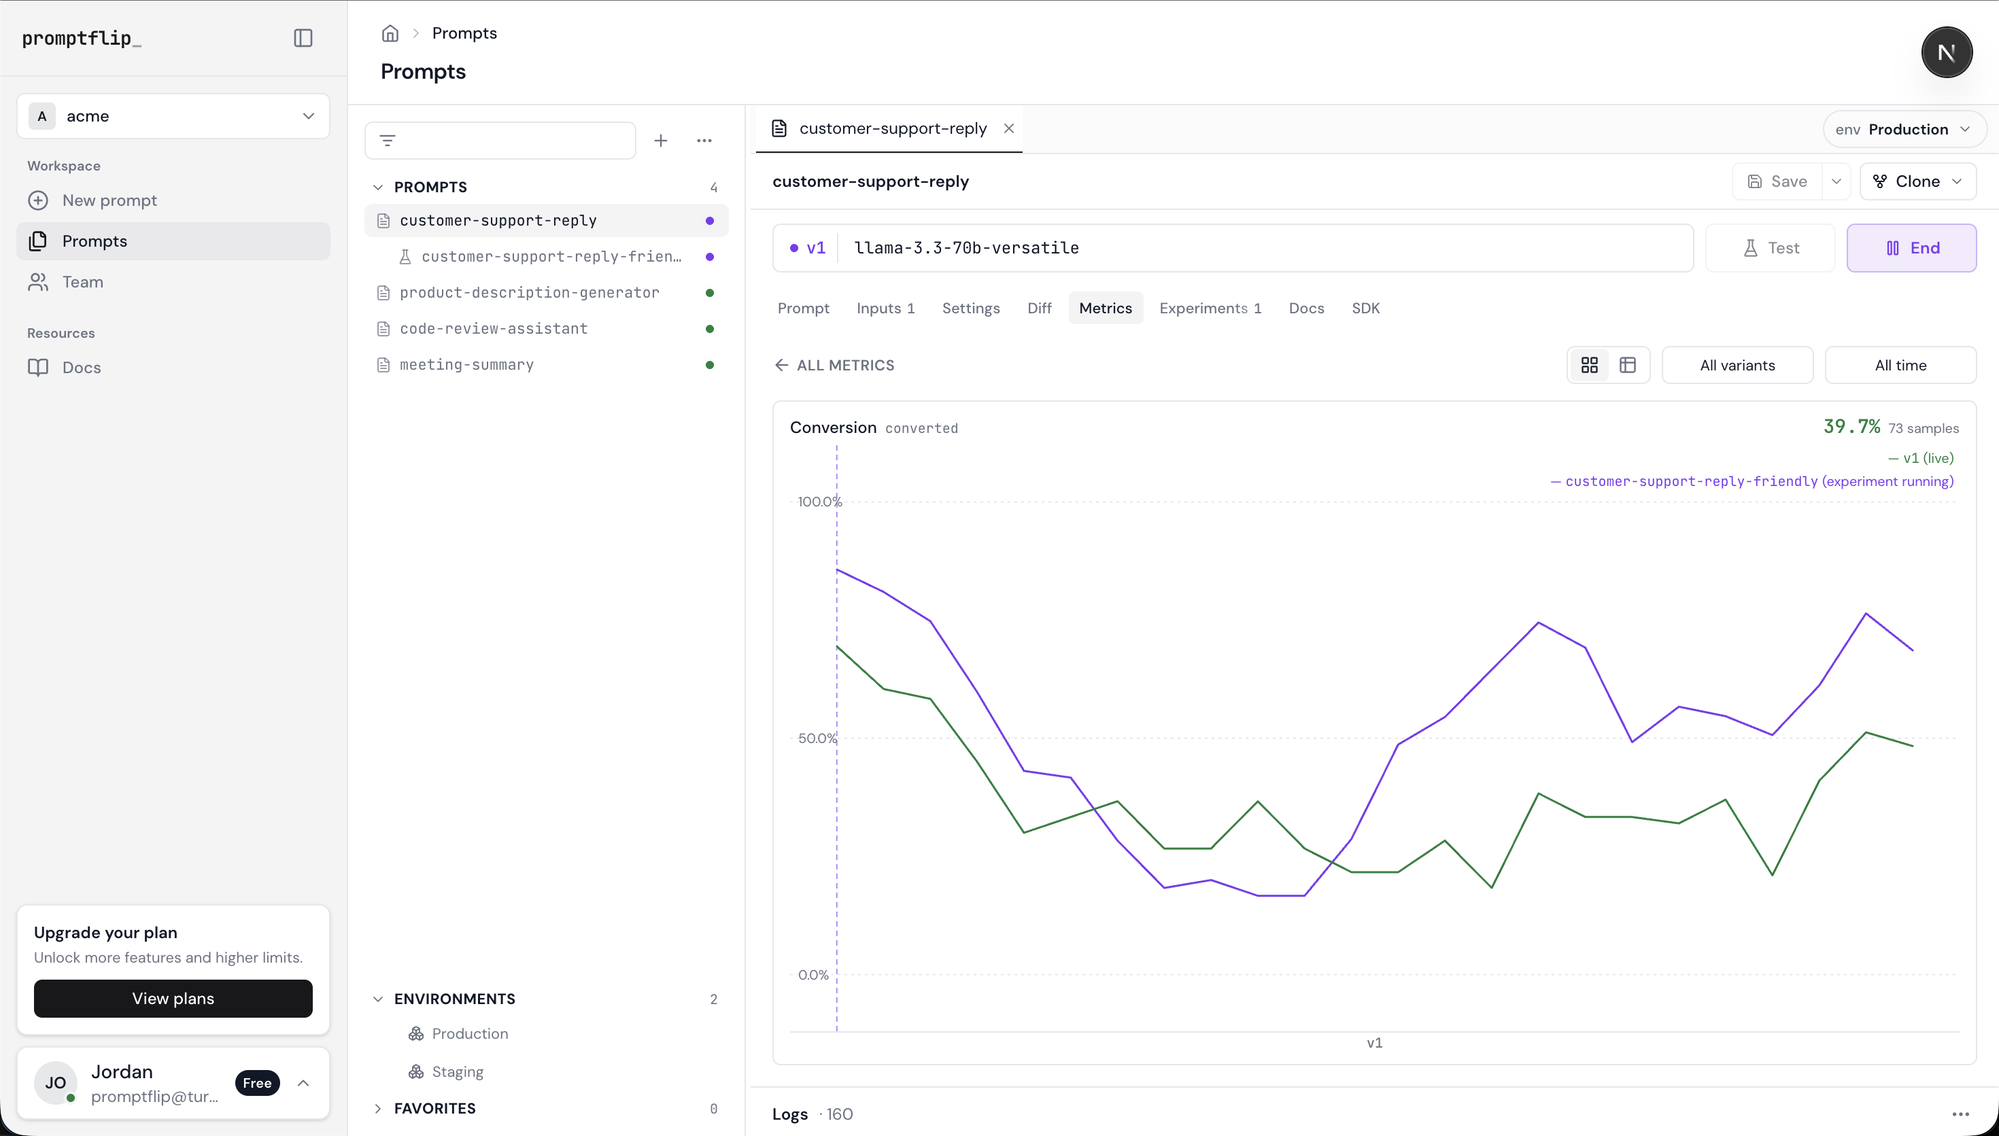
Task: Open the logs more options menu
Action: coord(1960,1114)
